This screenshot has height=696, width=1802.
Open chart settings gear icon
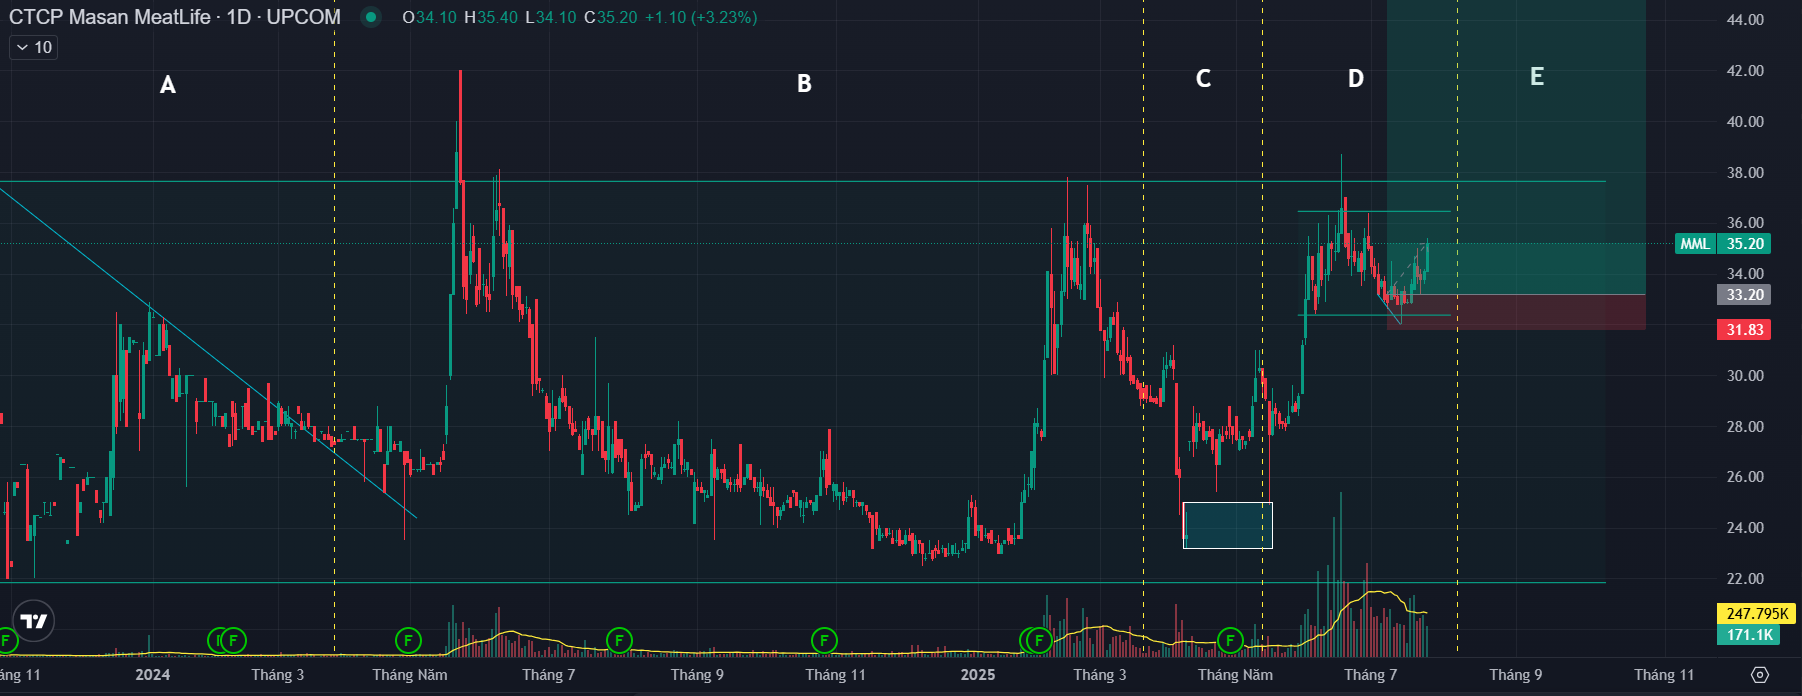[1760, 675]
